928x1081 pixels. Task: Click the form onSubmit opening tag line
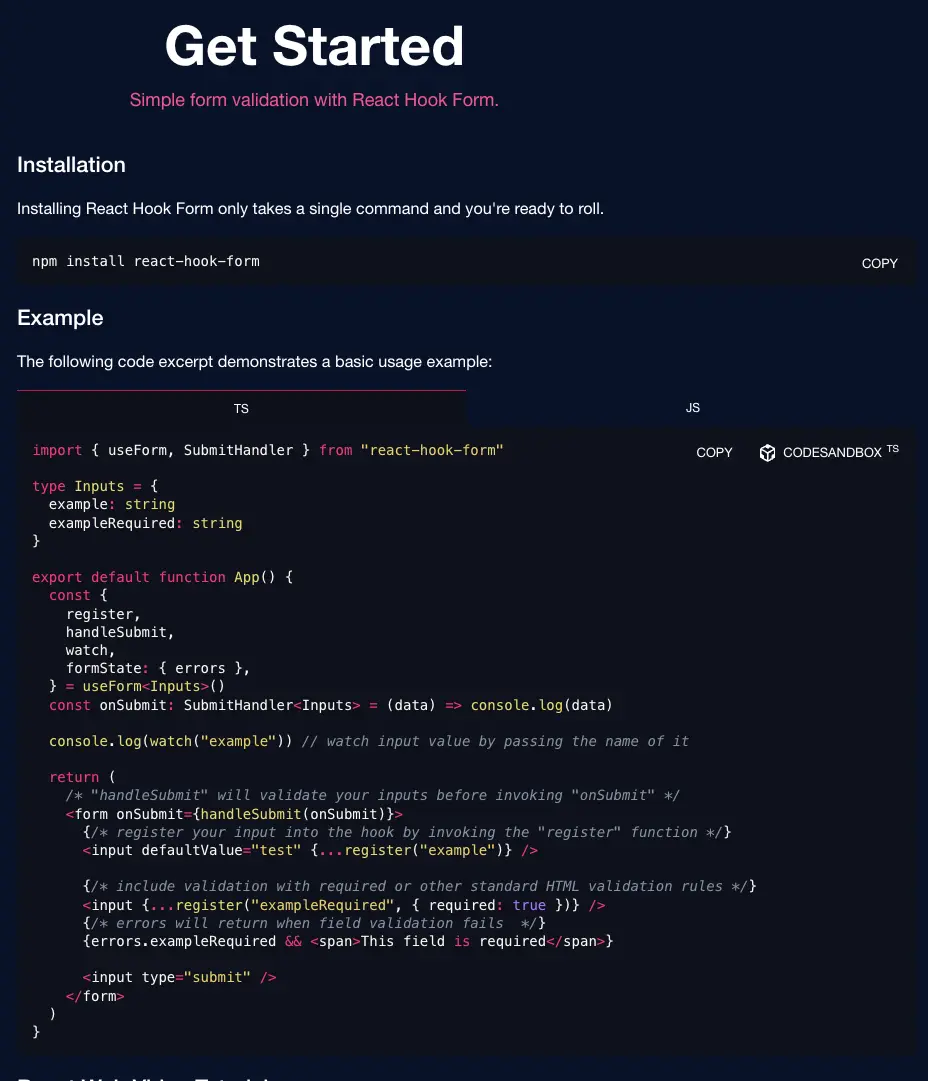click(x=234, y=814)
